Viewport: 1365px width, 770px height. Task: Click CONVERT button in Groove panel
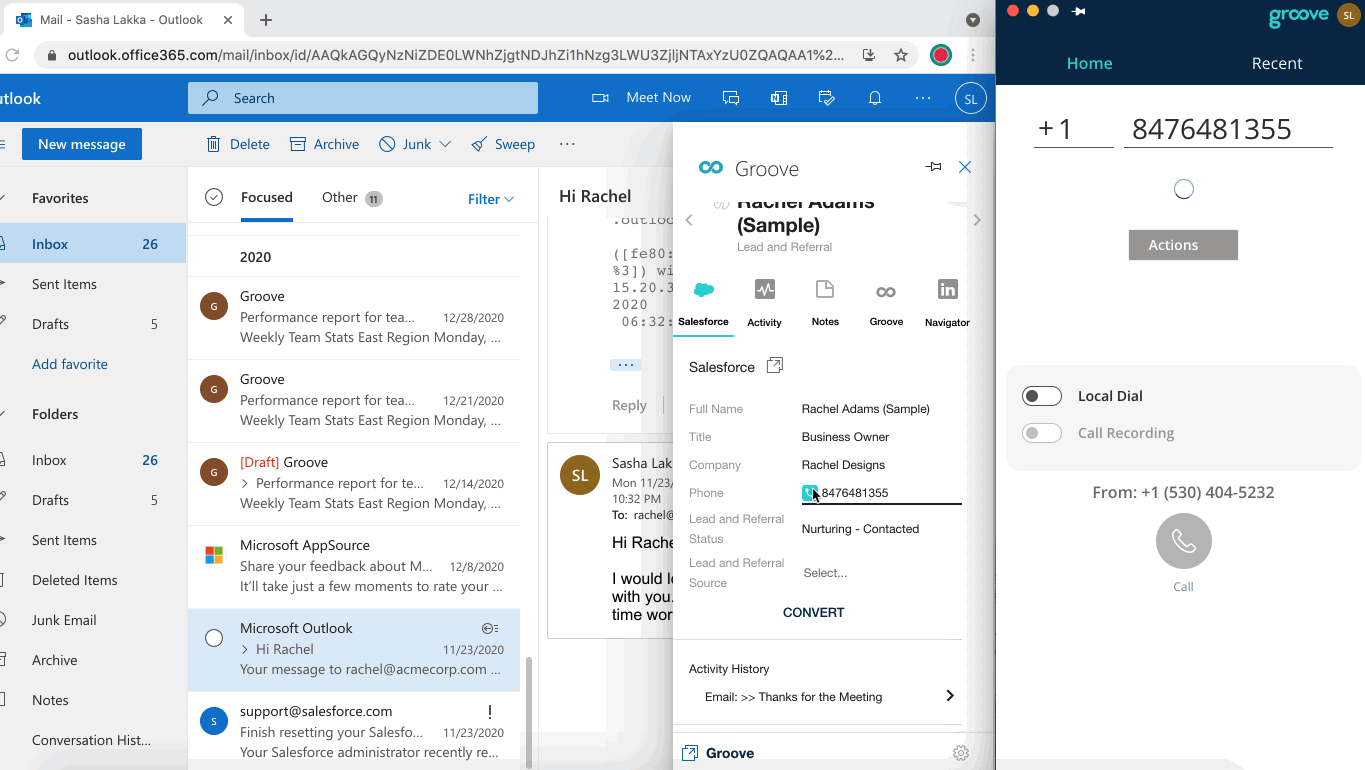(813, 612)
